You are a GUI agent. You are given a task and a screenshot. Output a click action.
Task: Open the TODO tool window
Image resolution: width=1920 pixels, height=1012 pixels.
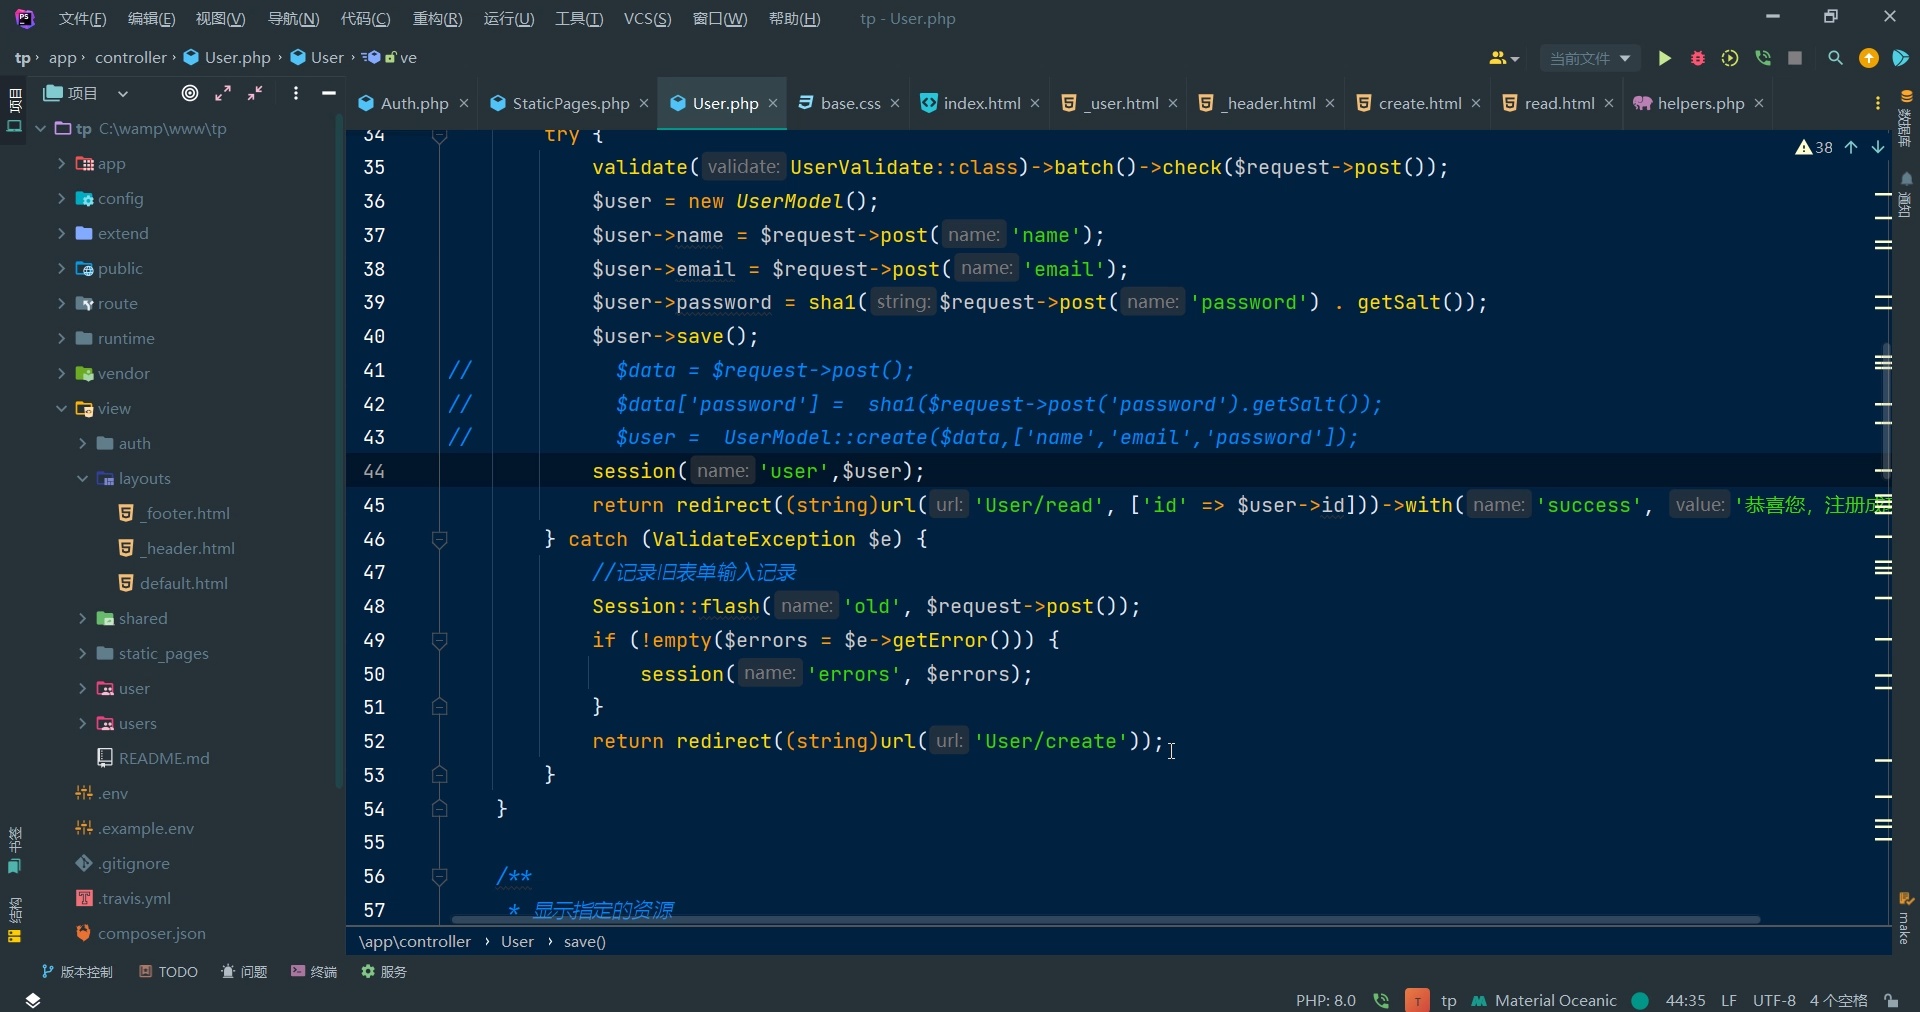[x=168, y=972]
